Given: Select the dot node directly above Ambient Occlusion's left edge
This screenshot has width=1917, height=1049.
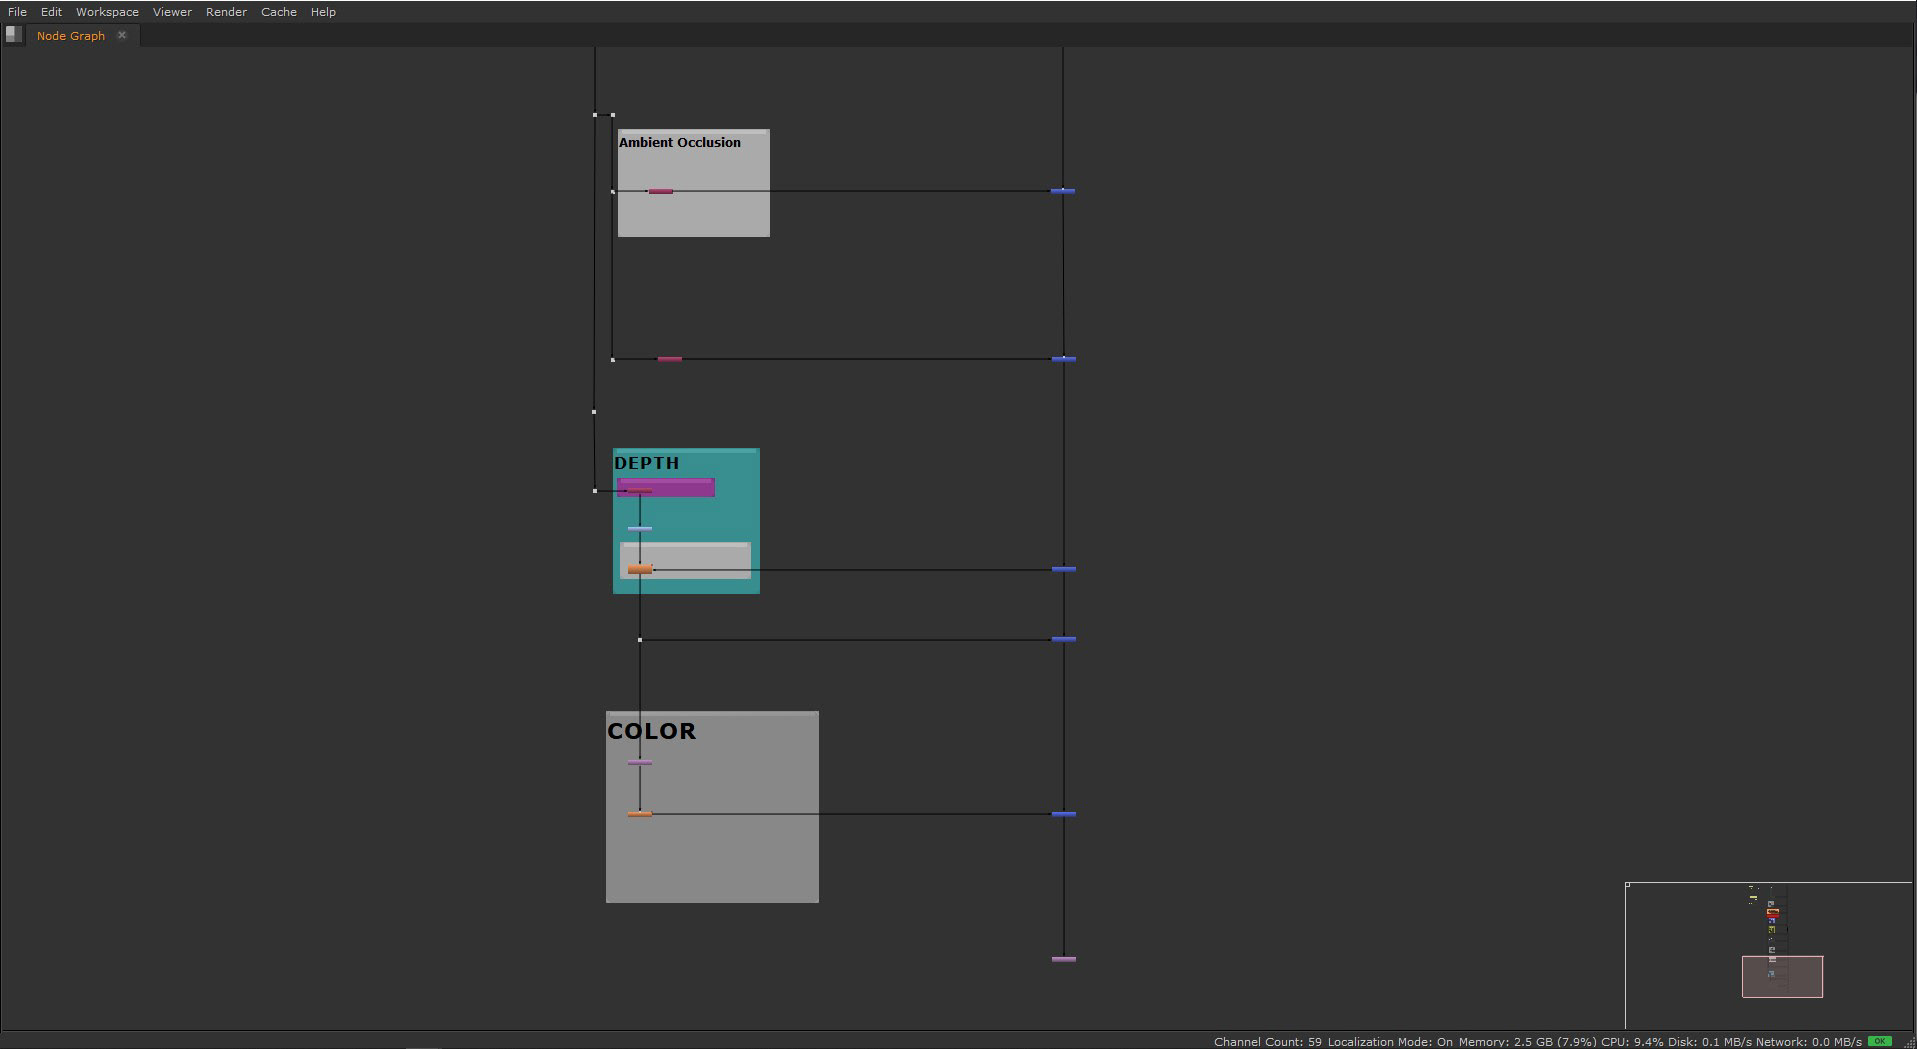Looking at the screenshot, I should 613,115.
